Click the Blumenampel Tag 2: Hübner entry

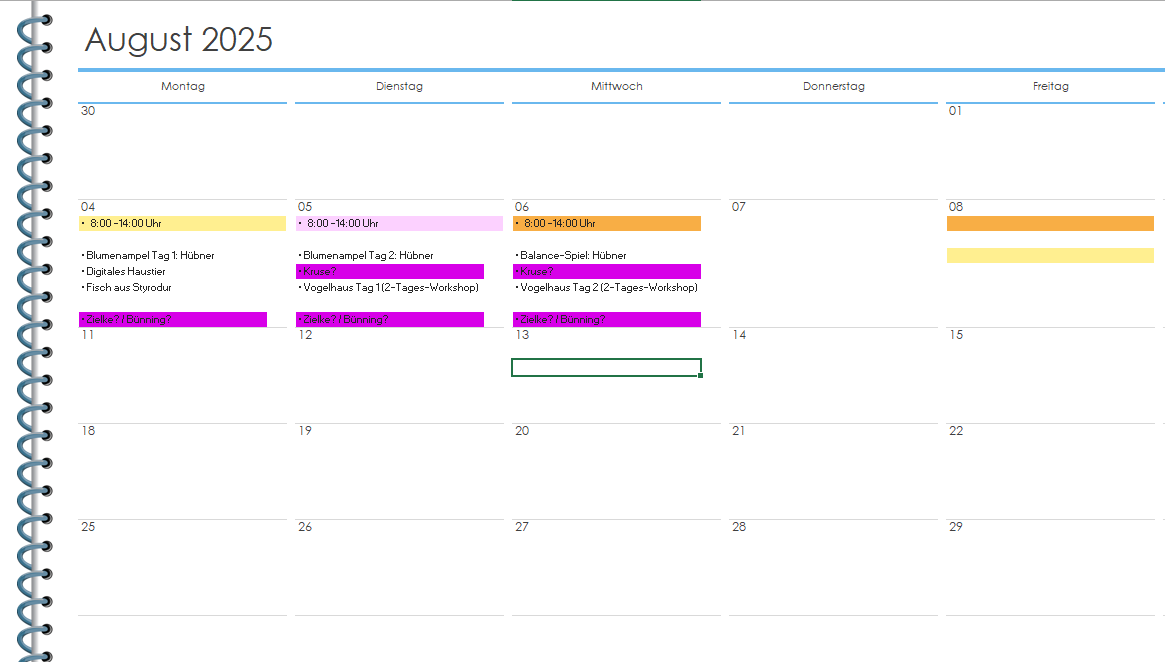click(368, 256)
